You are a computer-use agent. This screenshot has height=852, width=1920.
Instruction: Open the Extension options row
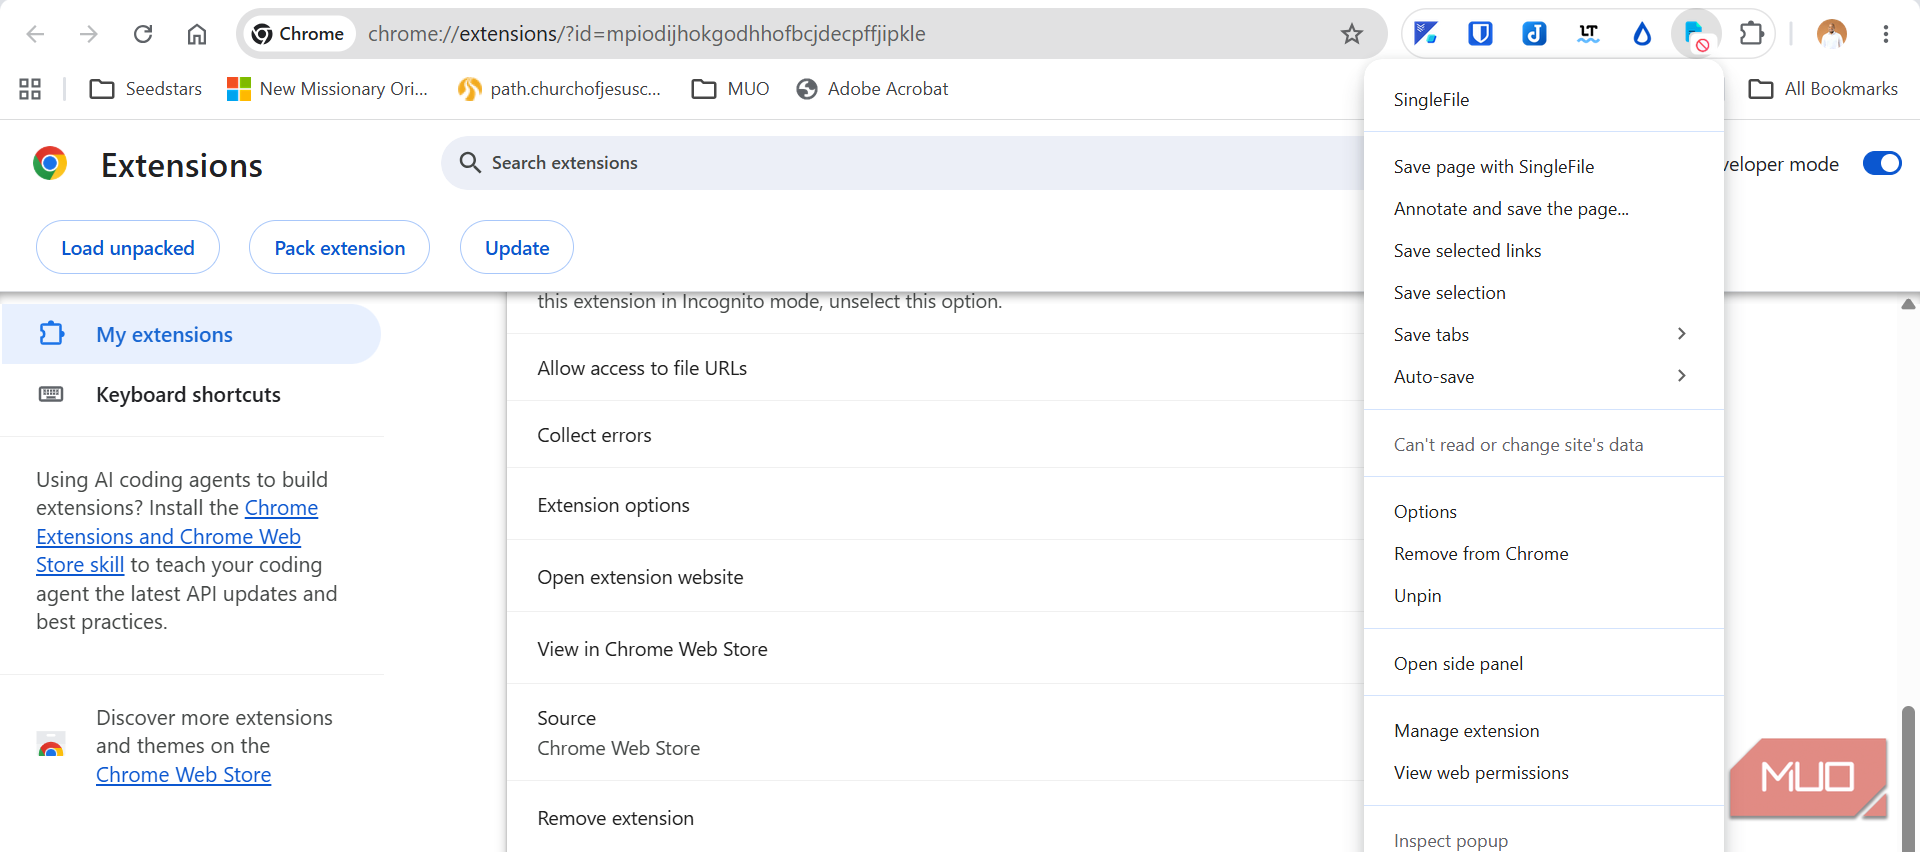[x=935, y=505]
